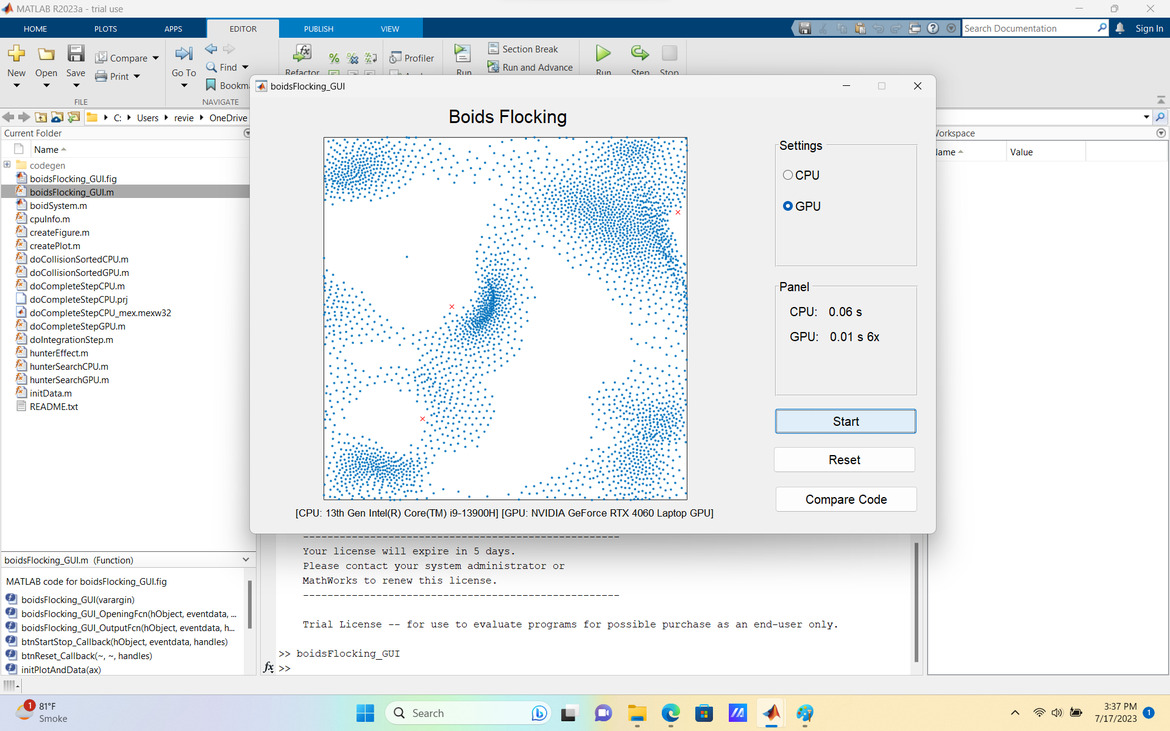This screenshot has height=731, width=1170.
Task: Open Microsoft Edge from the taskbar
Action: [670, 713]
